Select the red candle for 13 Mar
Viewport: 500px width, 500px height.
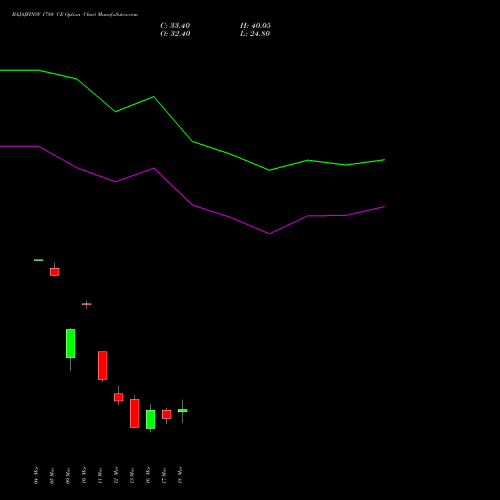coord(135,413)
